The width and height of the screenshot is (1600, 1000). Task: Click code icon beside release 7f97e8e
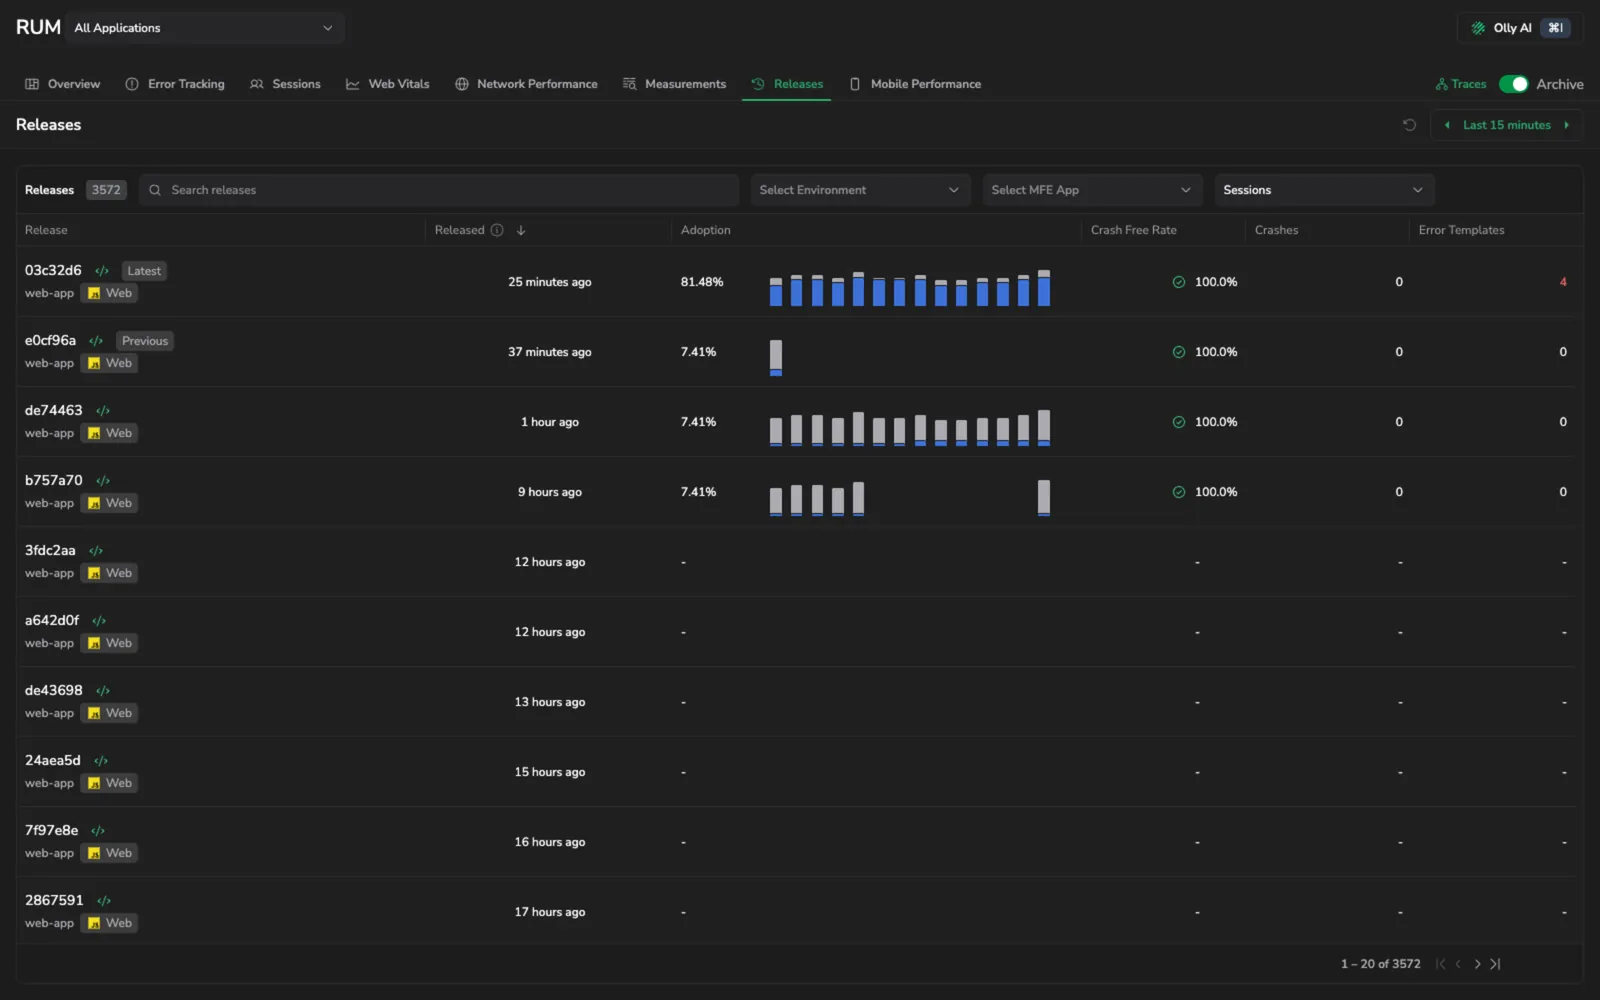[98, 831]
